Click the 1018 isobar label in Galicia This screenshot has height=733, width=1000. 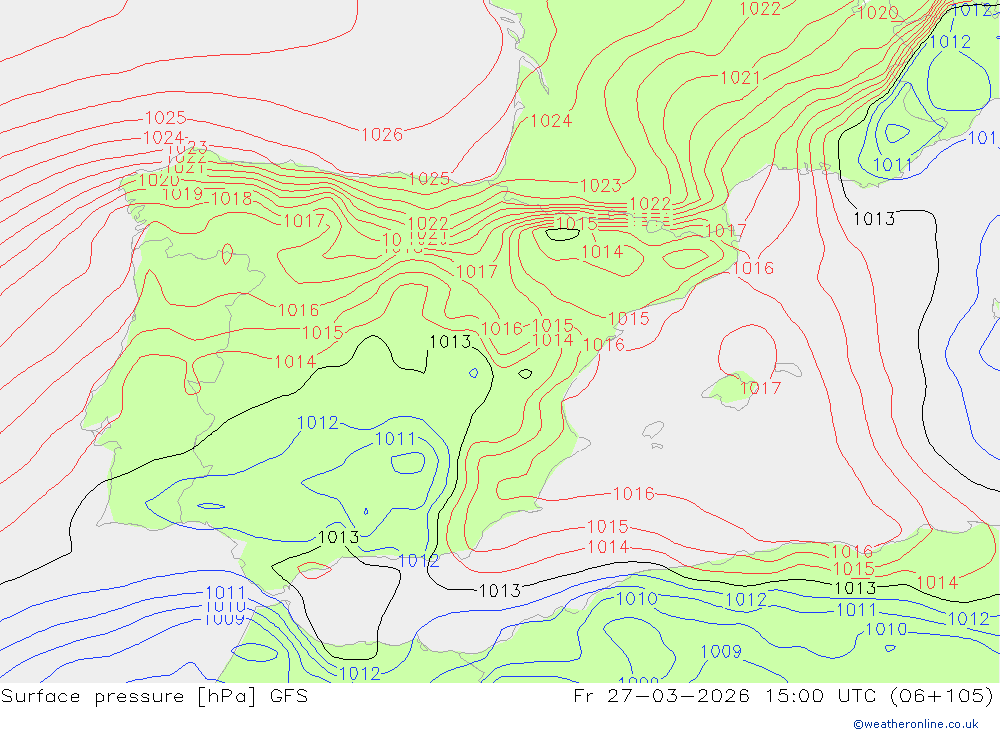(232, 198)
